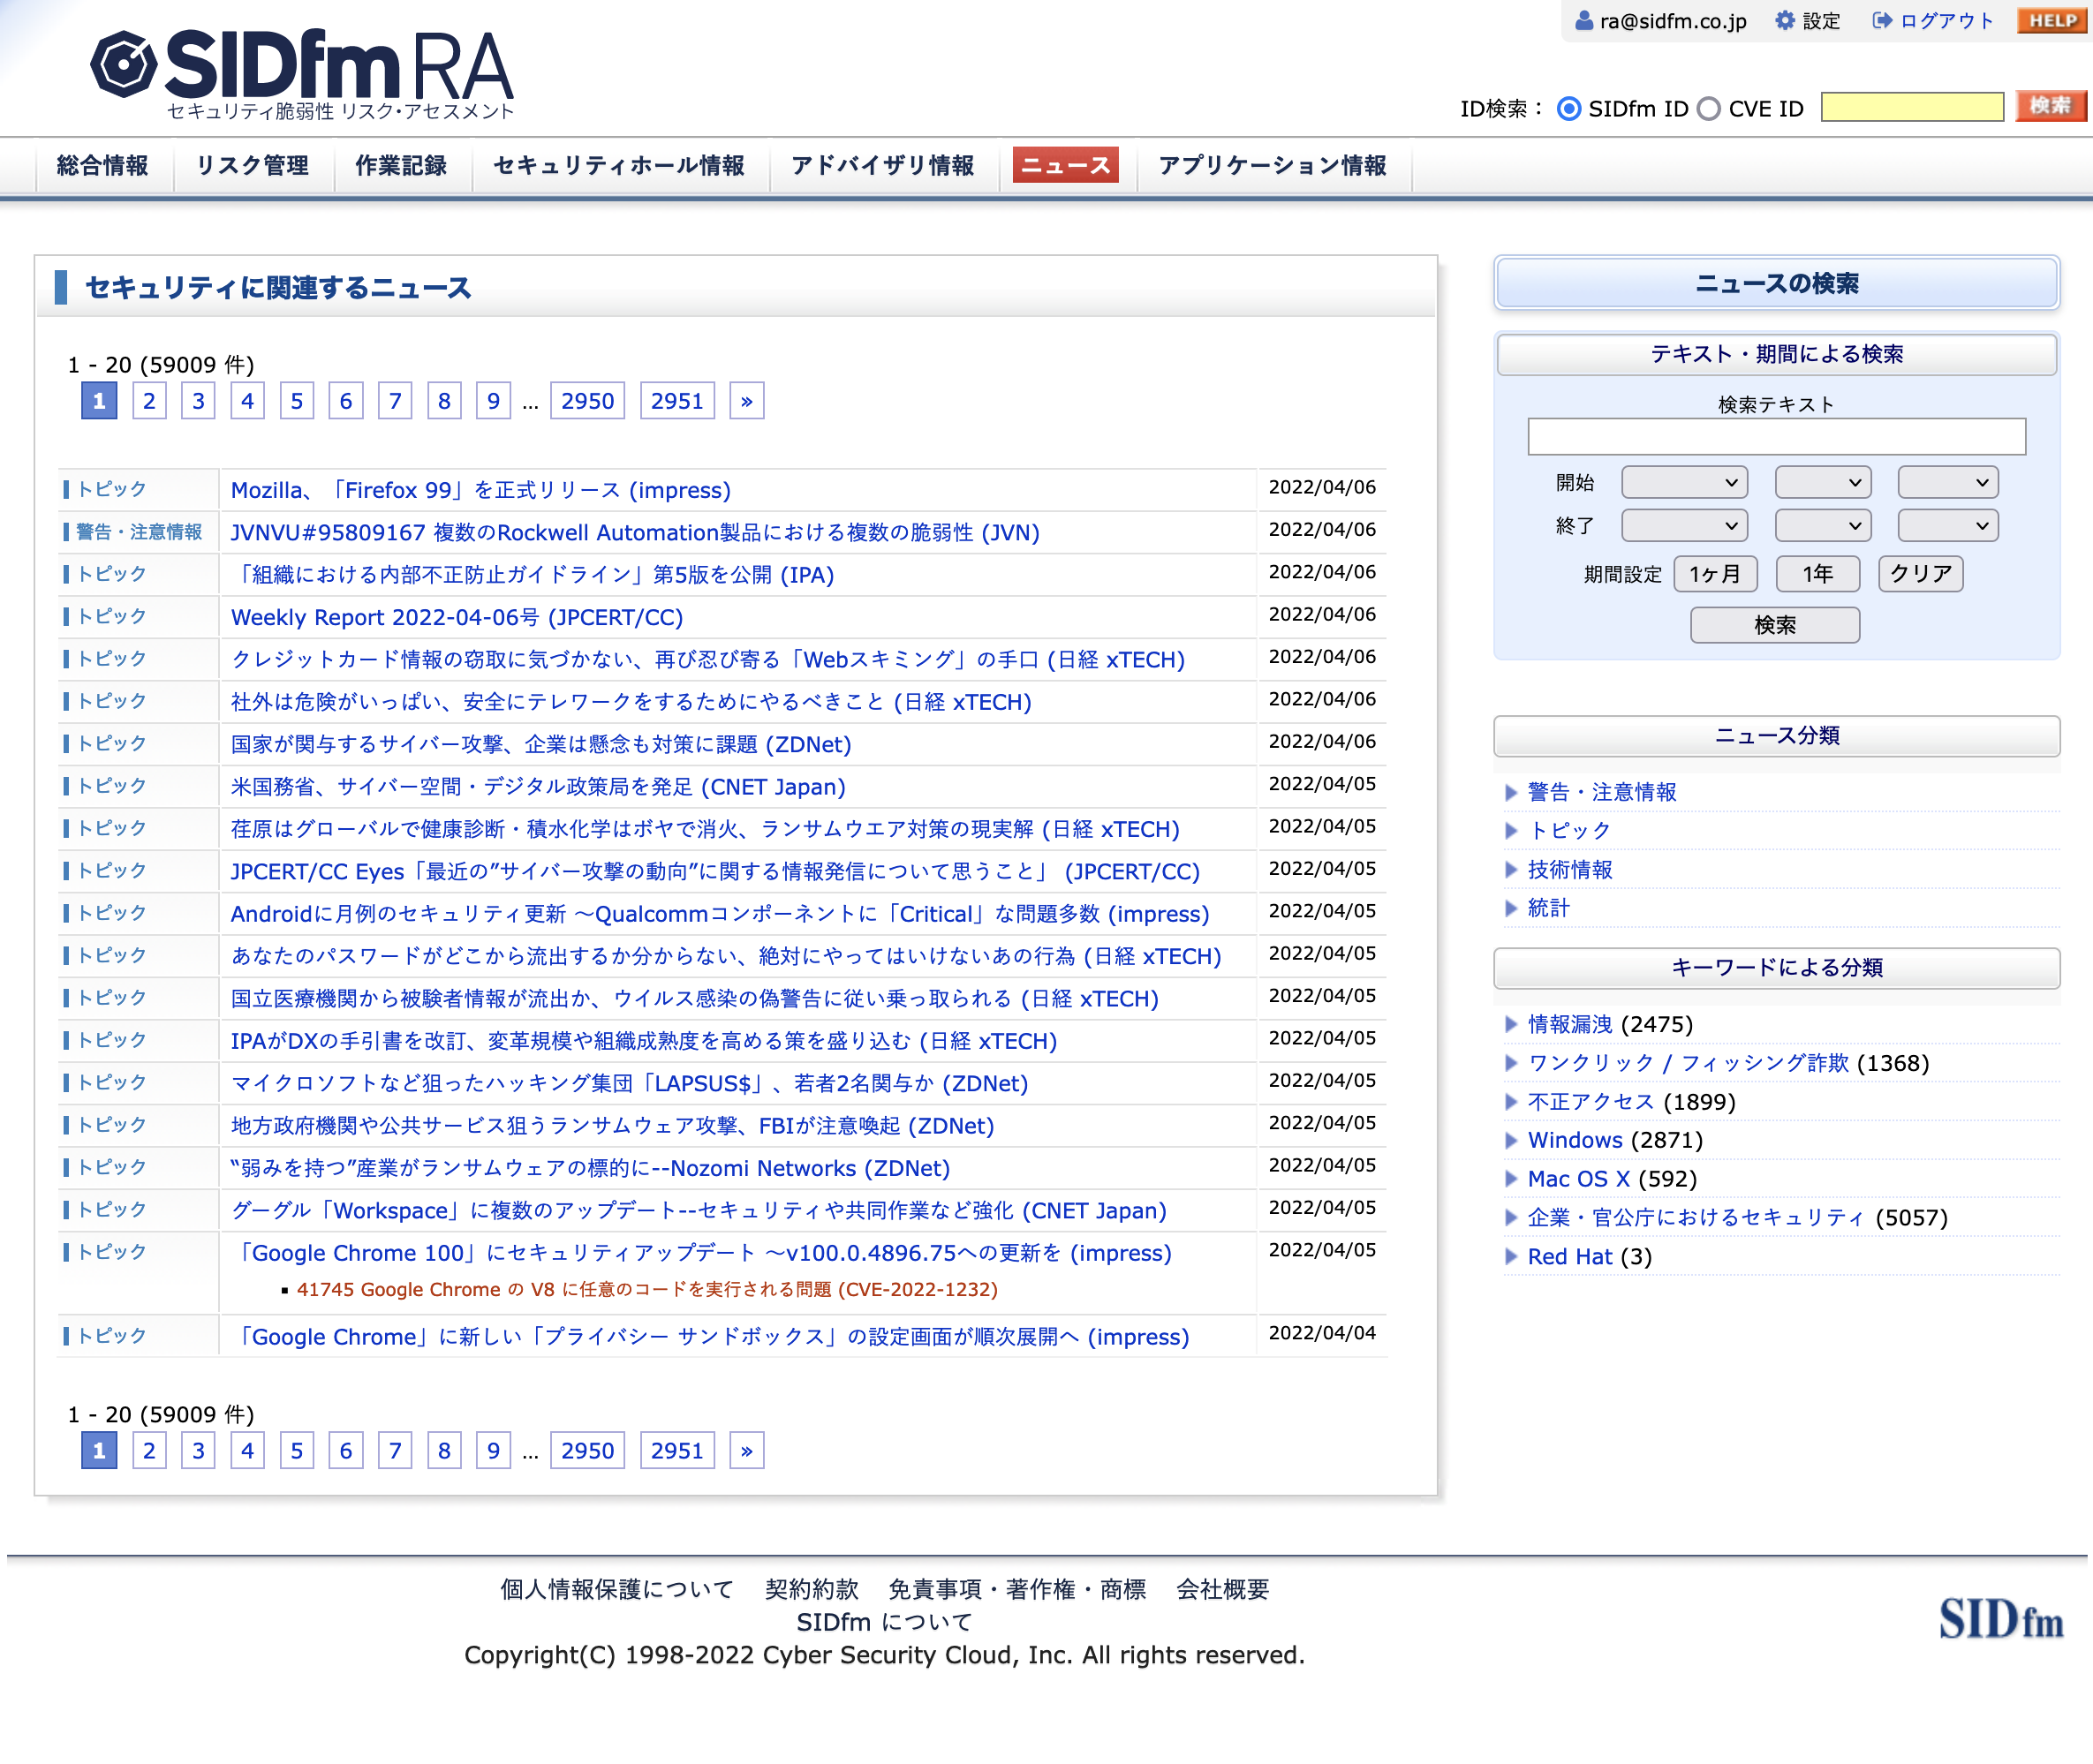This screenshot has width=2093, height=1764.
Task: Open SIDfm について footer link
Action: [884, 1623]
